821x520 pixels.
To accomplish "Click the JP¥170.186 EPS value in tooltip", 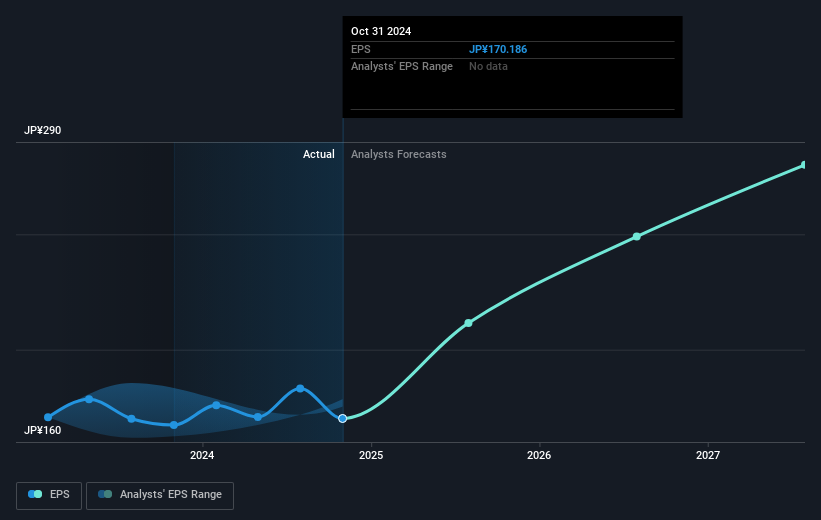I will tap(498, 49).
